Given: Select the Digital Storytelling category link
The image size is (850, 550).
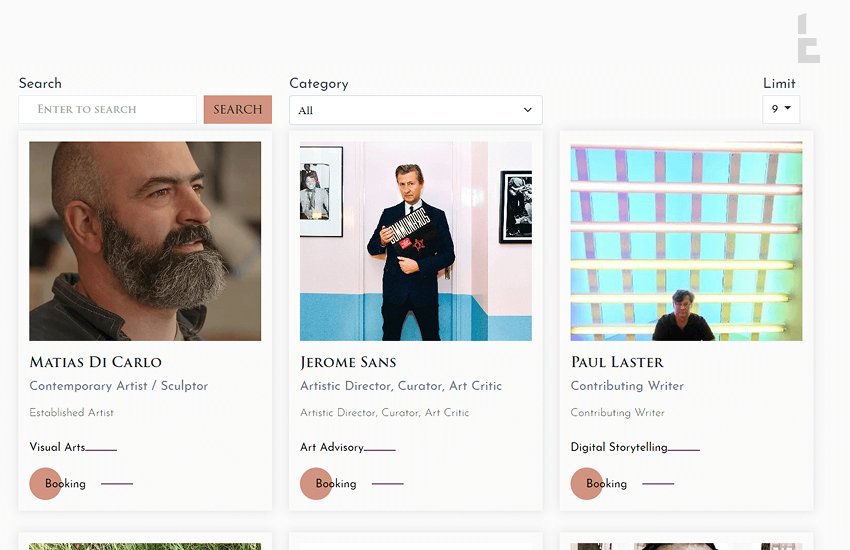Looking at the screenshot, I should tap(619, 447).
